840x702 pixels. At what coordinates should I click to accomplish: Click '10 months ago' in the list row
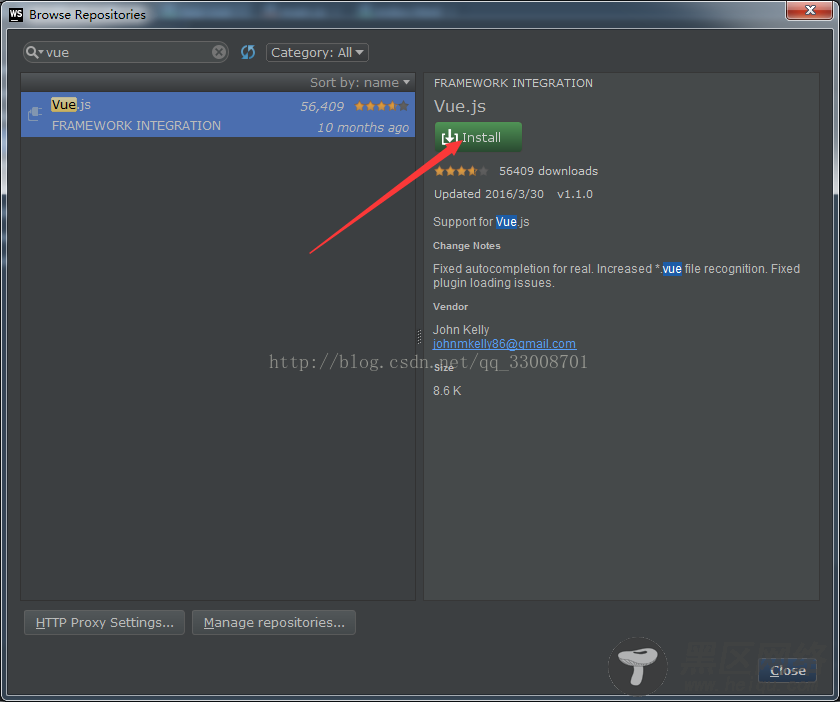click(x=363, y=128)
